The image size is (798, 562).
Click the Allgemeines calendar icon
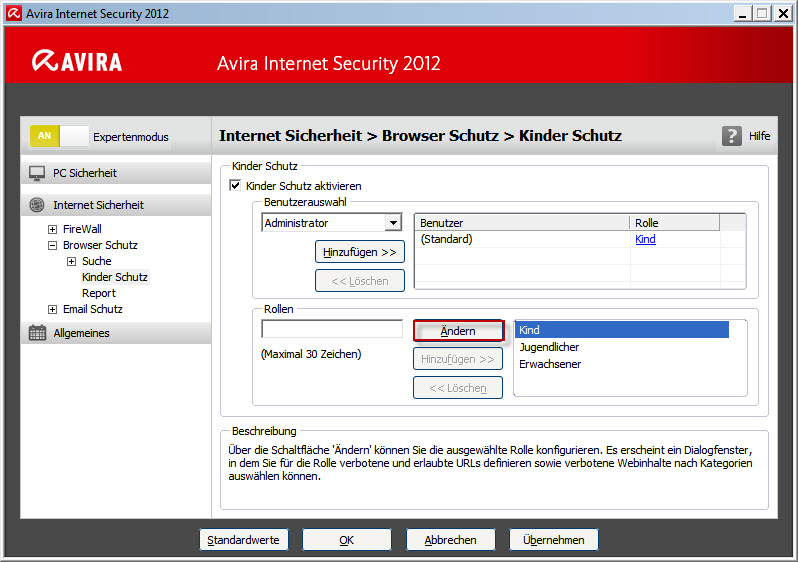click(x=37, y=332)
